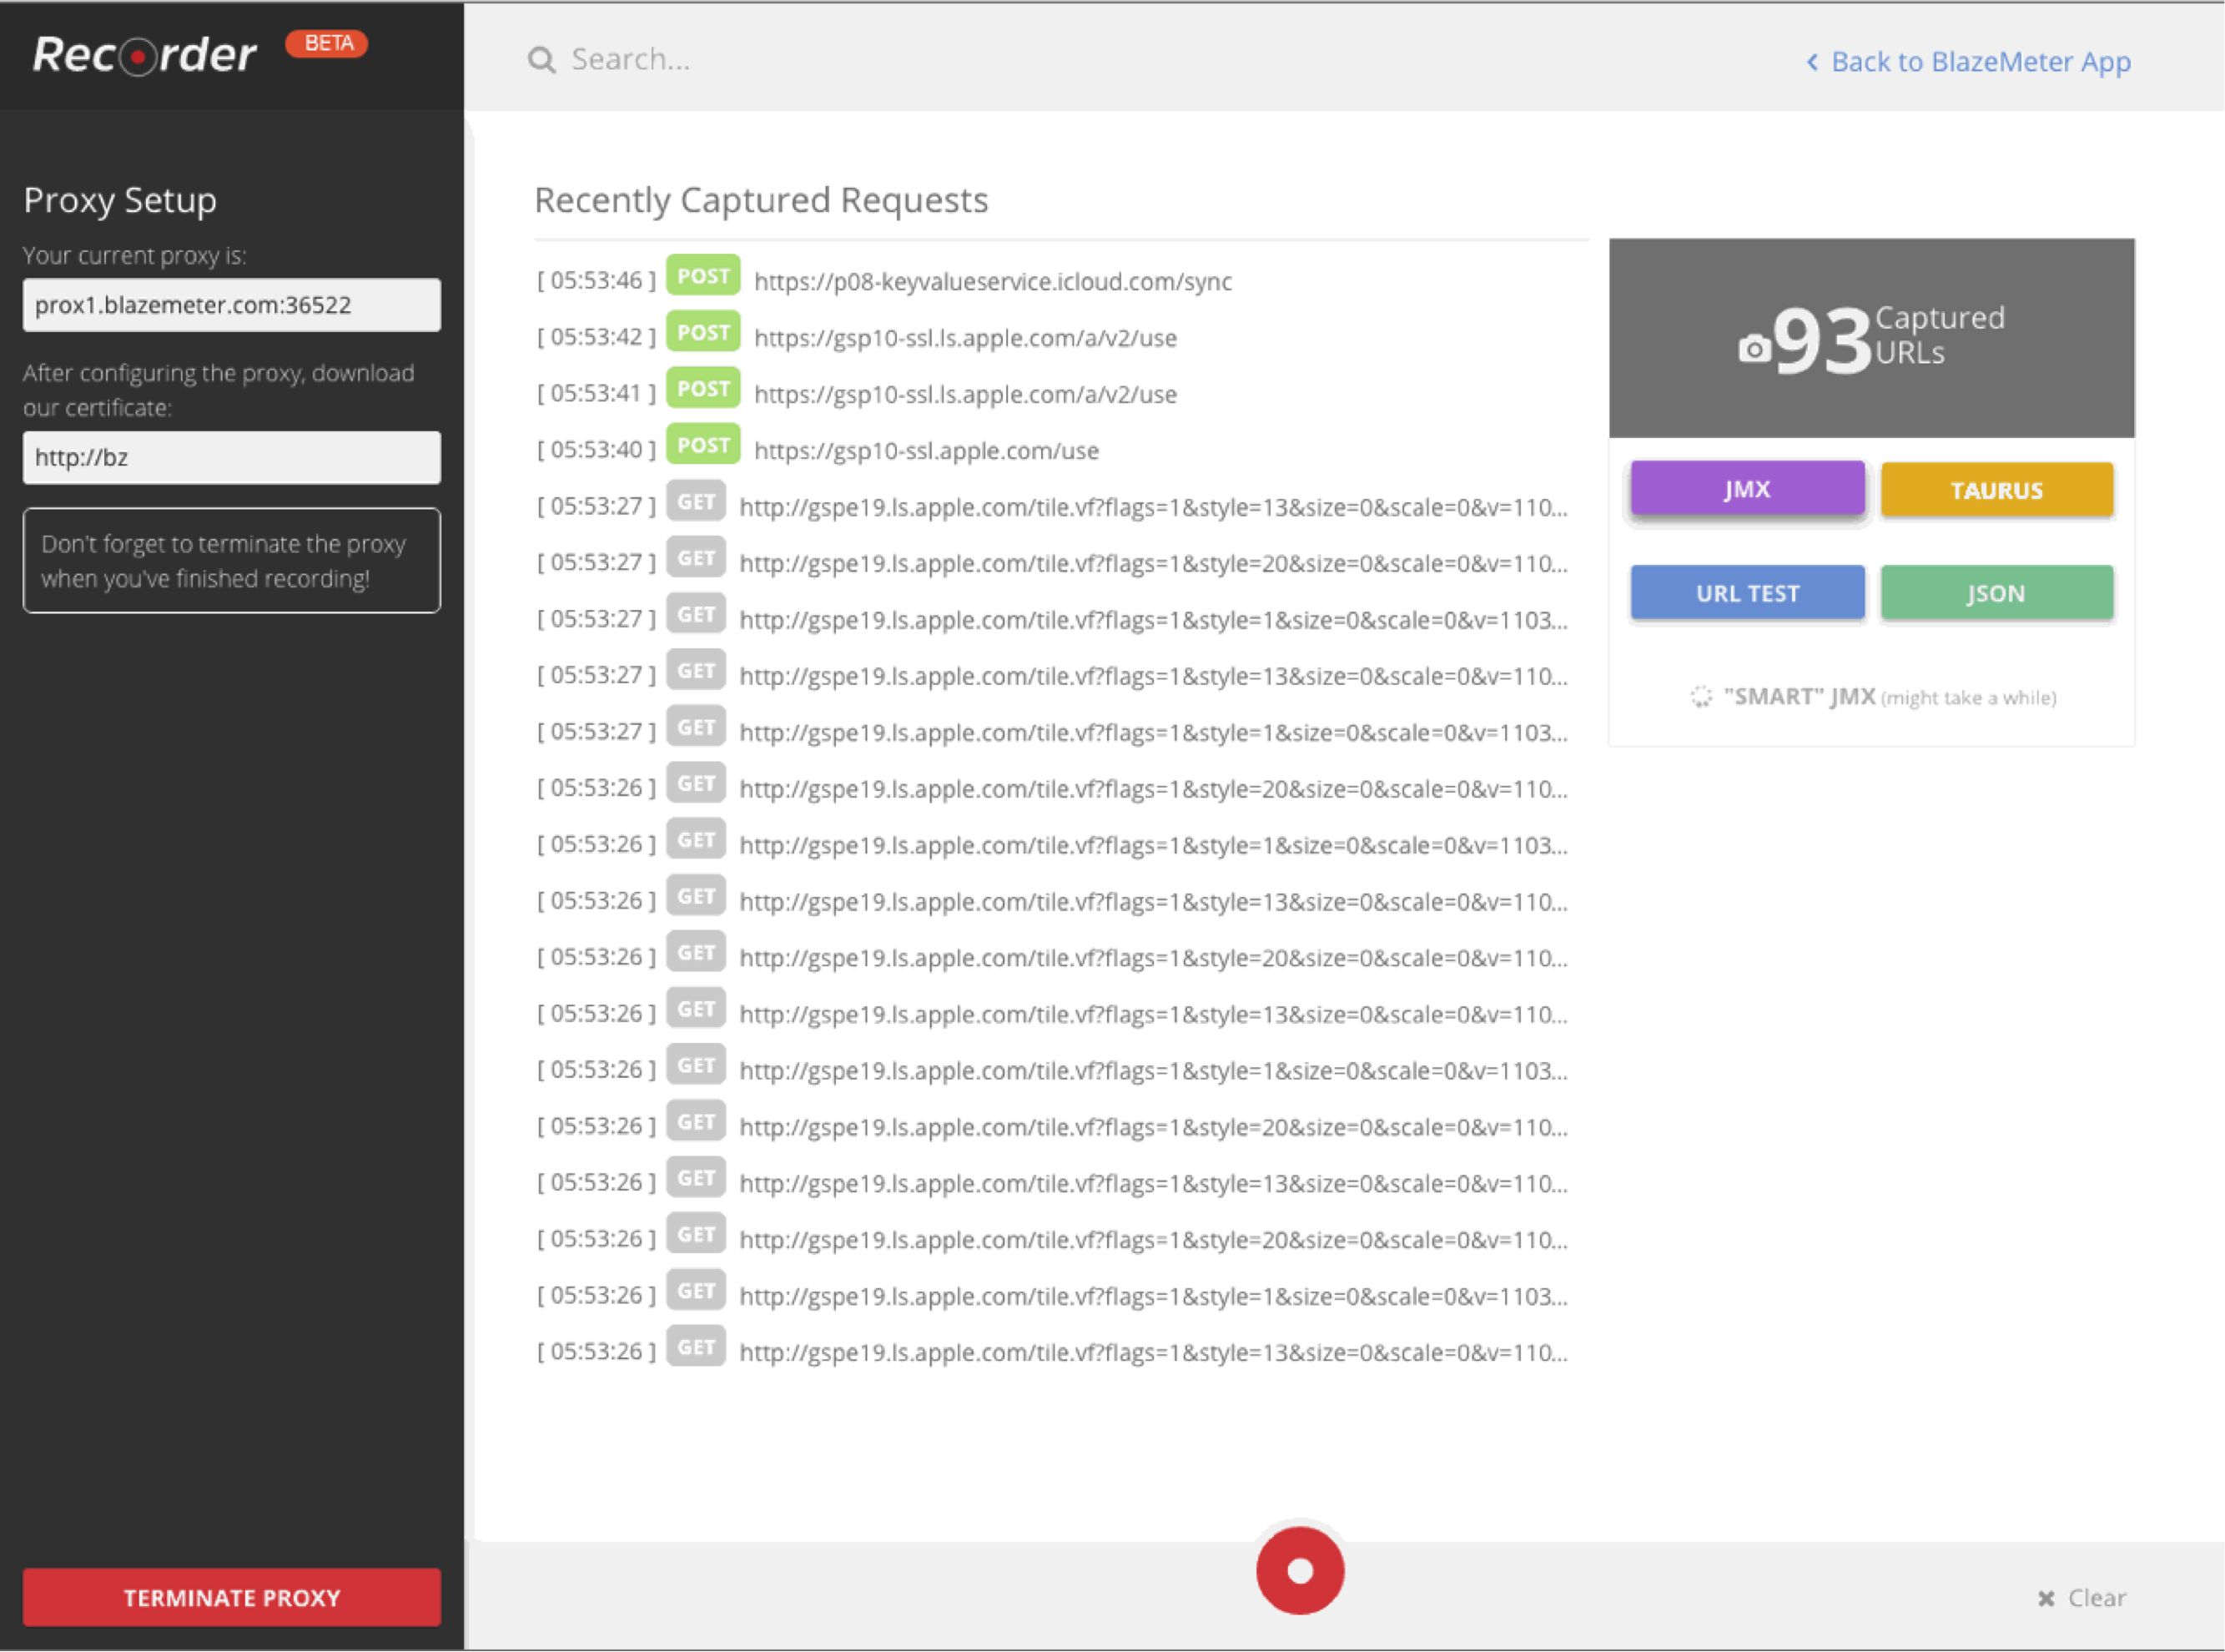
Task: Open the first 05:53:27 style=13 tile request
Action: 1153,508
